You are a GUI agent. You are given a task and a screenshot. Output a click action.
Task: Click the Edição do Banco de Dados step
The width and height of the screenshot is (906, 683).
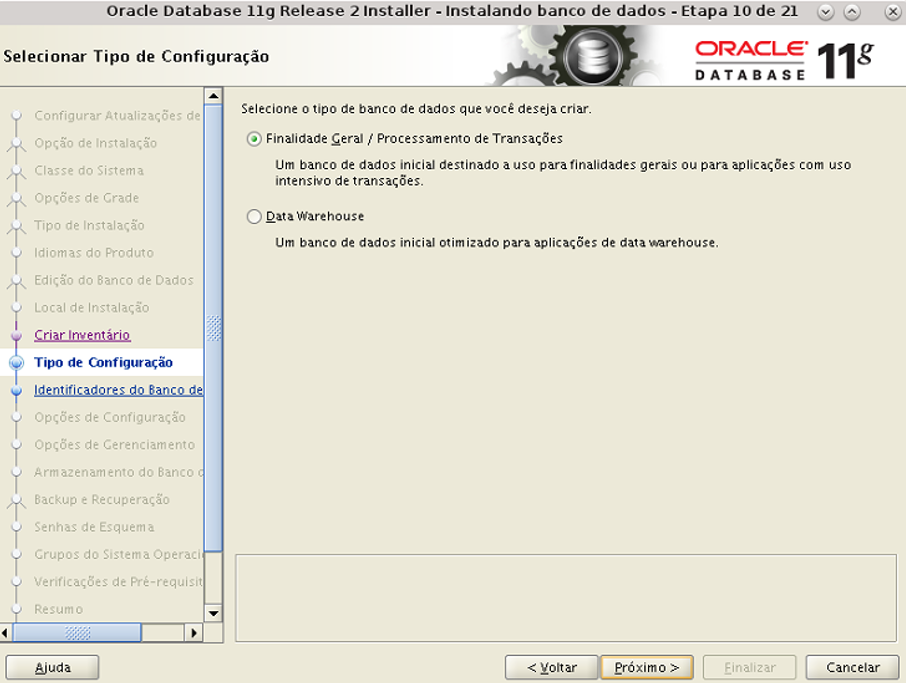(114, 280)
